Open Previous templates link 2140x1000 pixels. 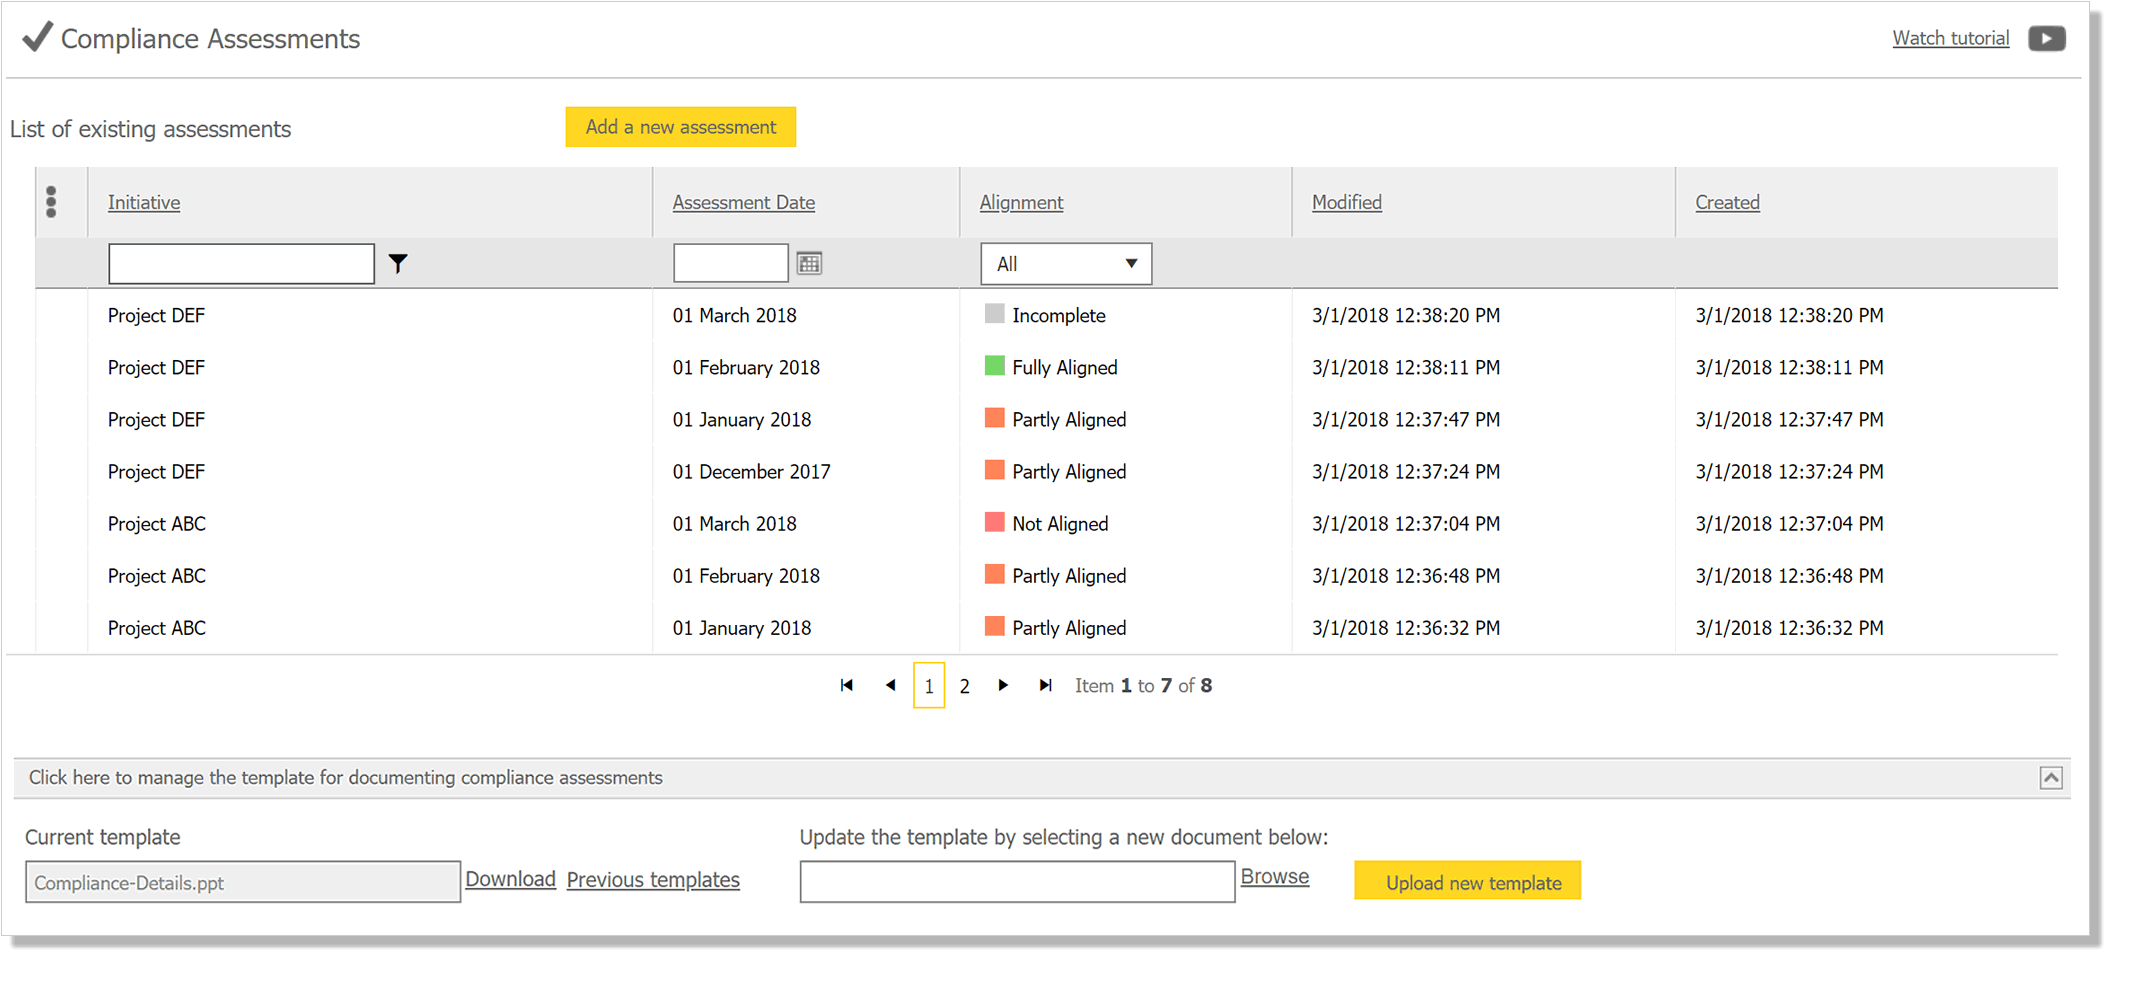pos(653,880)
